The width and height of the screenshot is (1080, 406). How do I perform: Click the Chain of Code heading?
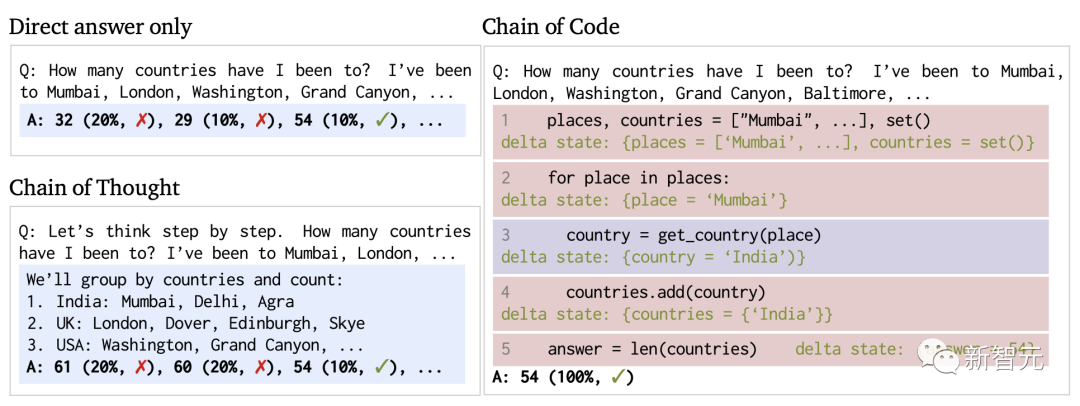[550, 27]
